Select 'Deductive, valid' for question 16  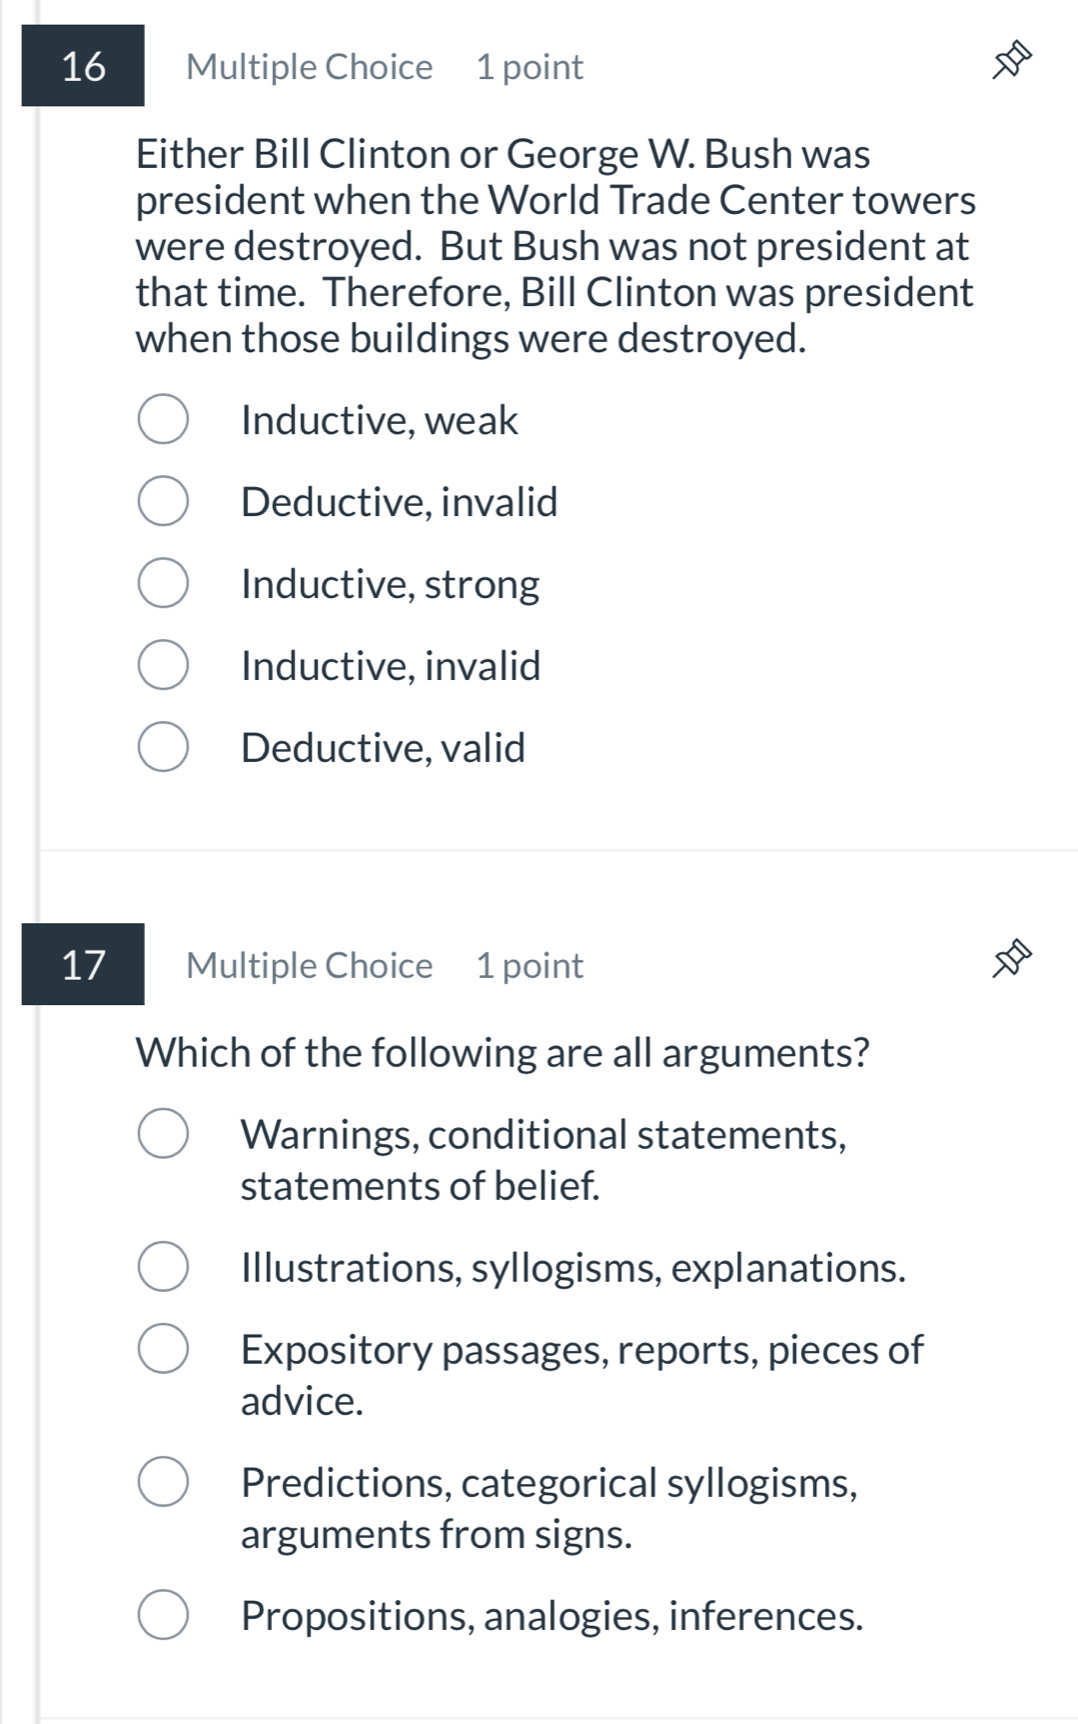(x=163, y=748)
